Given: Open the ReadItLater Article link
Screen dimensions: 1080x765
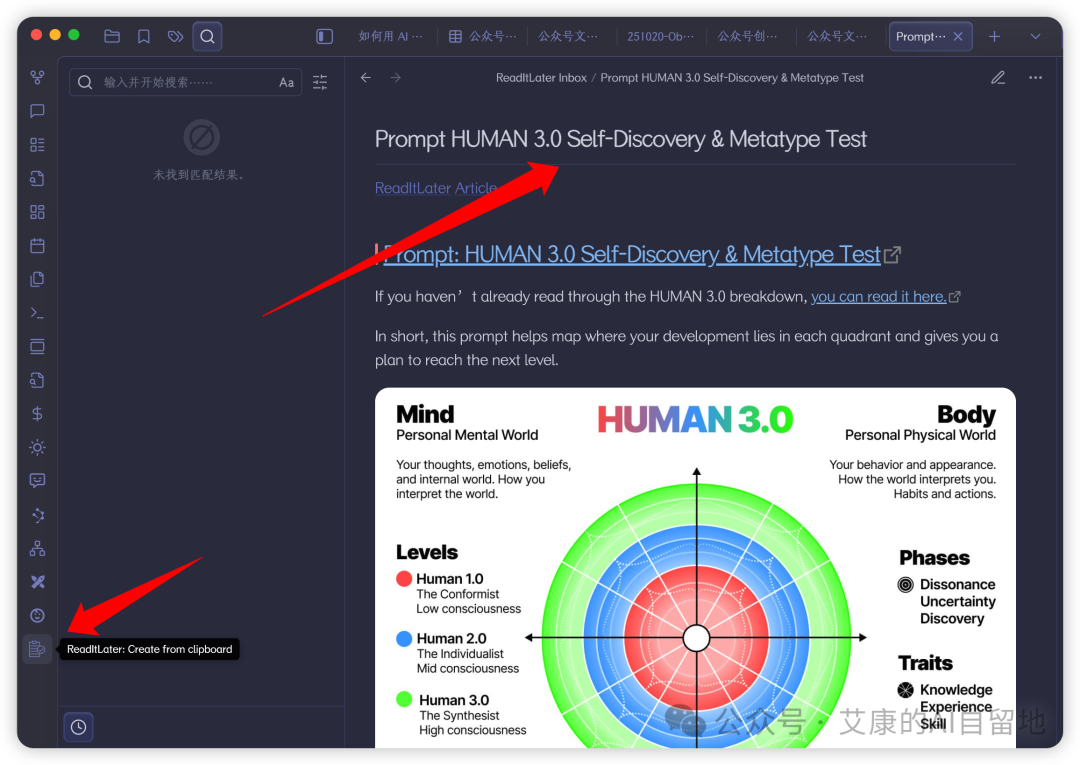Looking at the screenshot, I should tap(436, 188).
